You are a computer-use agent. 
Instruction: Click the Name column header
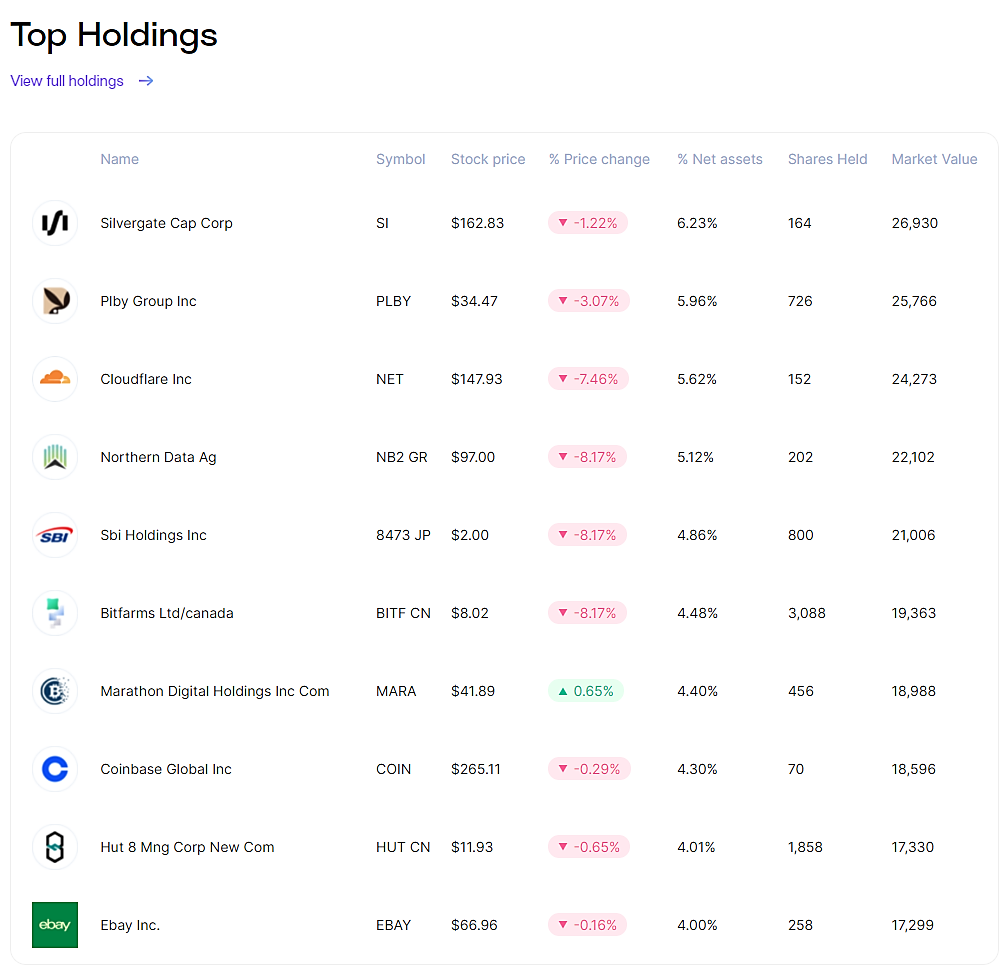coord(120,159)
